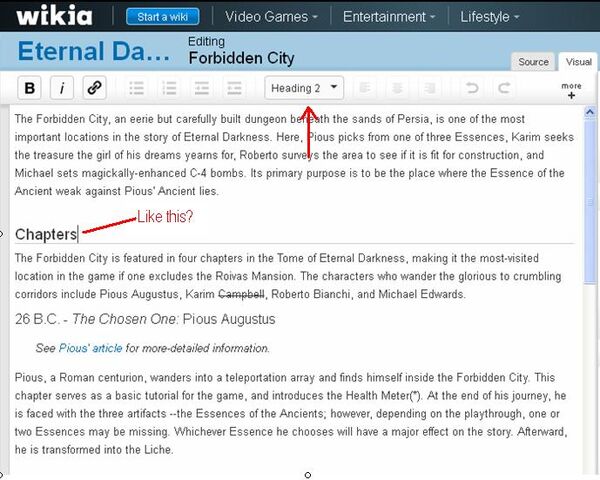Click the editor vertical scrollbar thumb

pyautogui.click(x=590, y=202)
